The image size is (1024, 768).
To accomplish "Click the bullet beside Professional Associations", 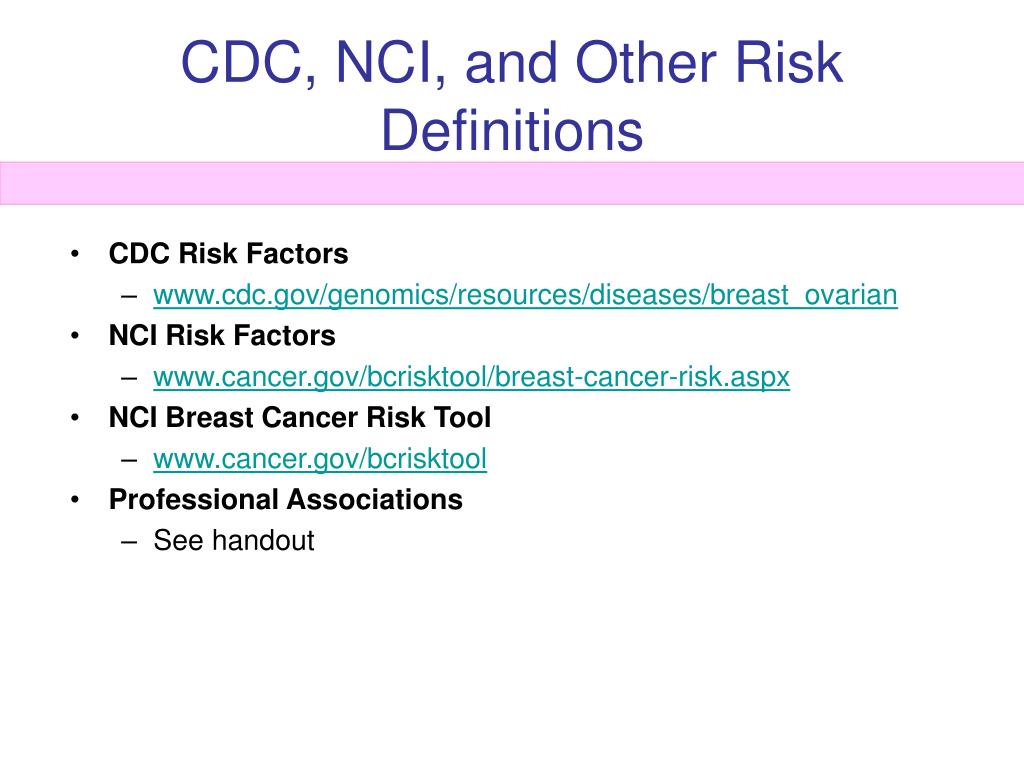I will pos(75,500).
